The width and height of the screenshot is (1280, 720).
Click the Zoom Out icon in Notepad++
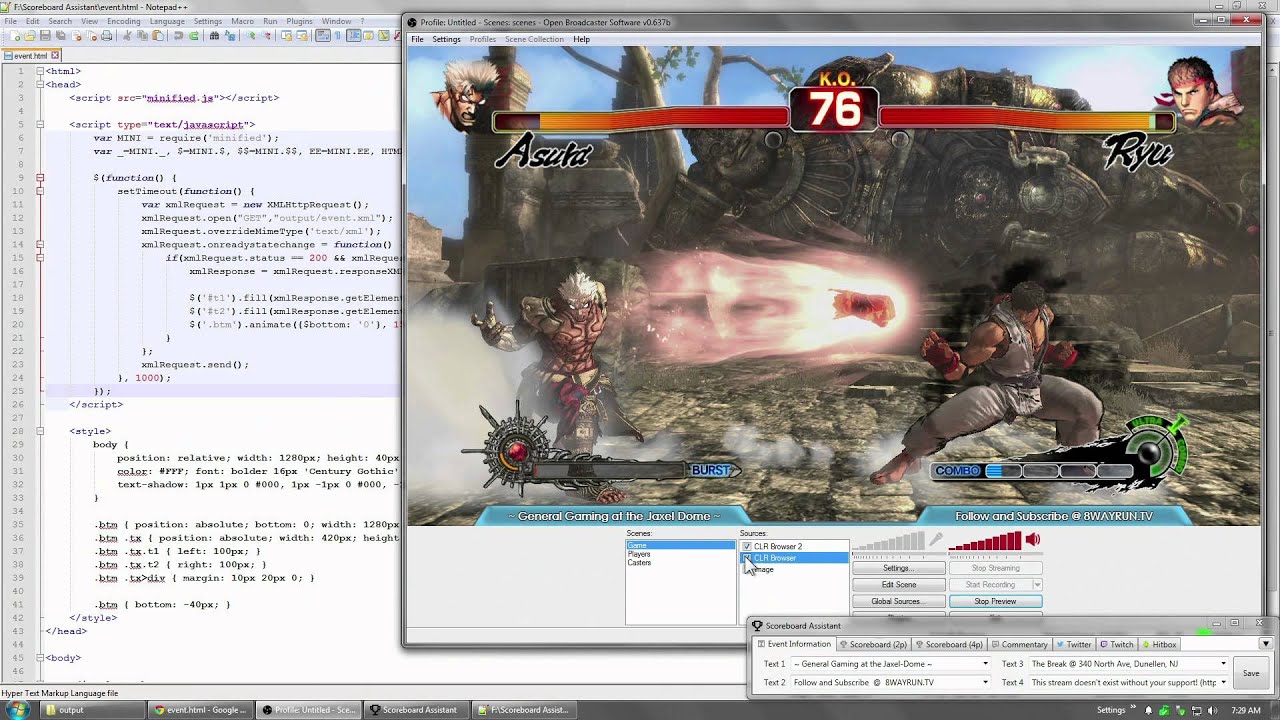click(x=267, y=36)
